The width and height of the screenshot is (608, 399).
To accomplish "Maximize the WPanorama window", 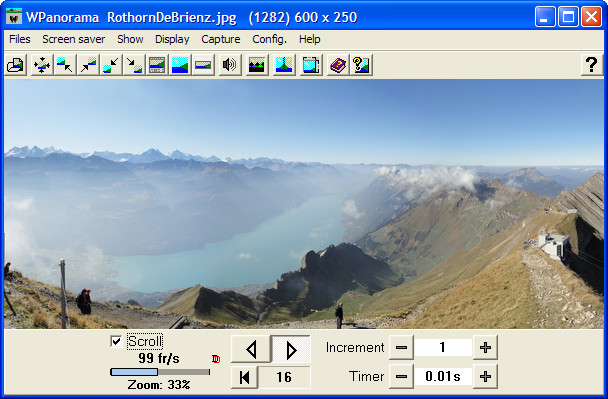I will click(x=568, y=17).
